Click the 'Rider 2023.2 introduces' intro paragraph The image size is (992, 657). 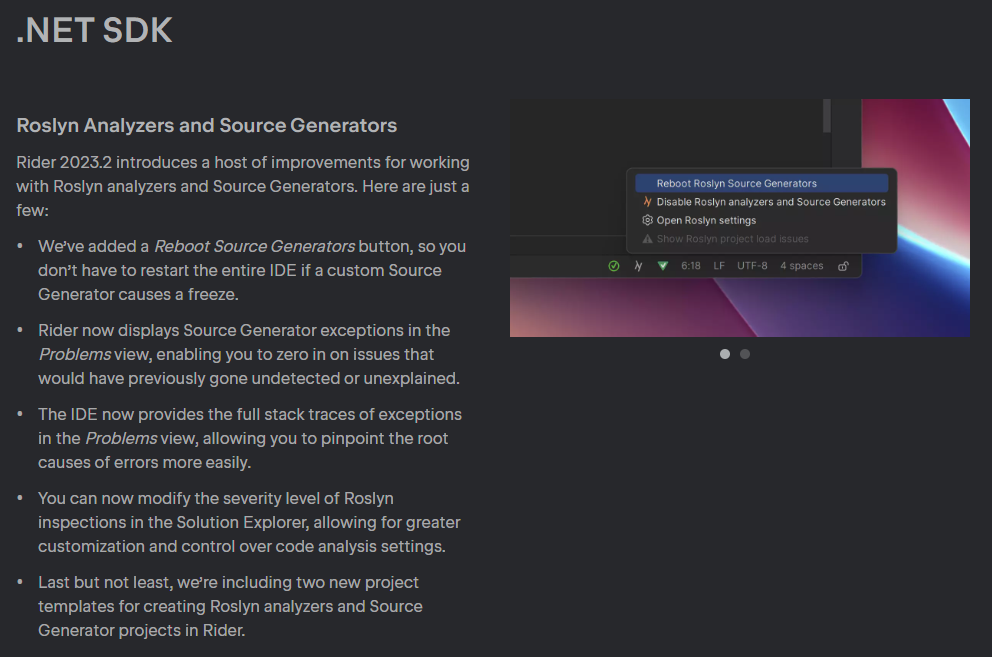[x=243, y=186]
